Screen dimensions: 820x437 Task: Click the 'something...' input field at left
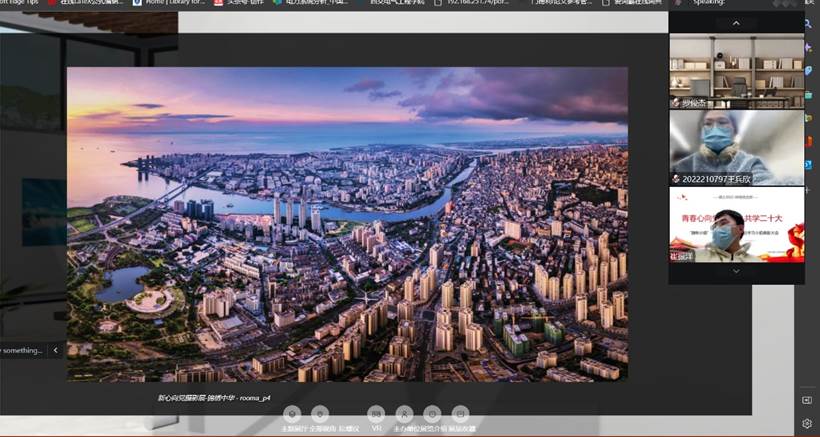(22, 350)
